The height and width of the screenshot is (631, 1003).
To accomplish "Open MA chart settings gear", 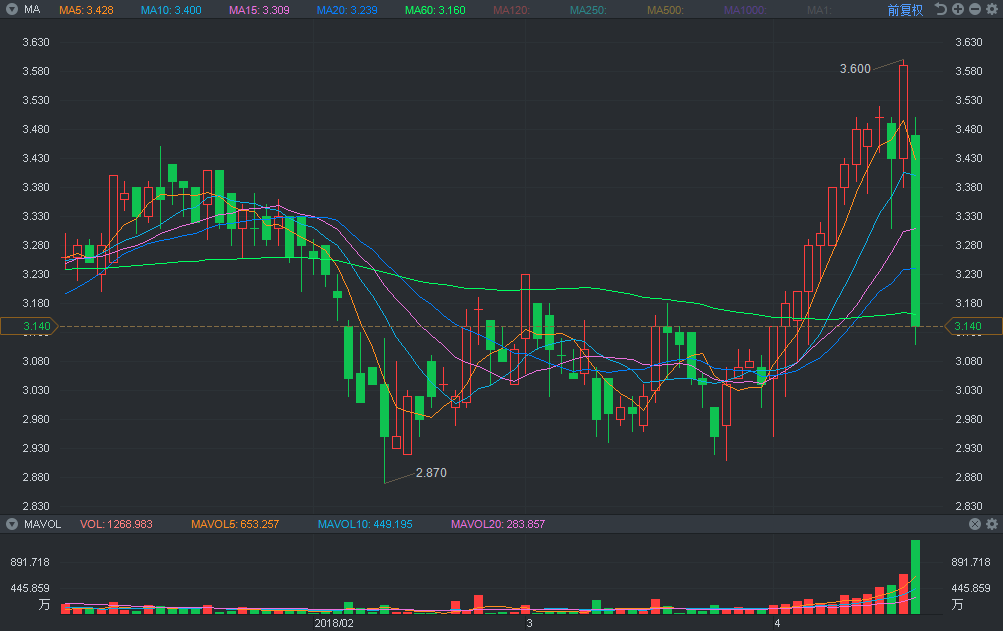I will [992, 9].
